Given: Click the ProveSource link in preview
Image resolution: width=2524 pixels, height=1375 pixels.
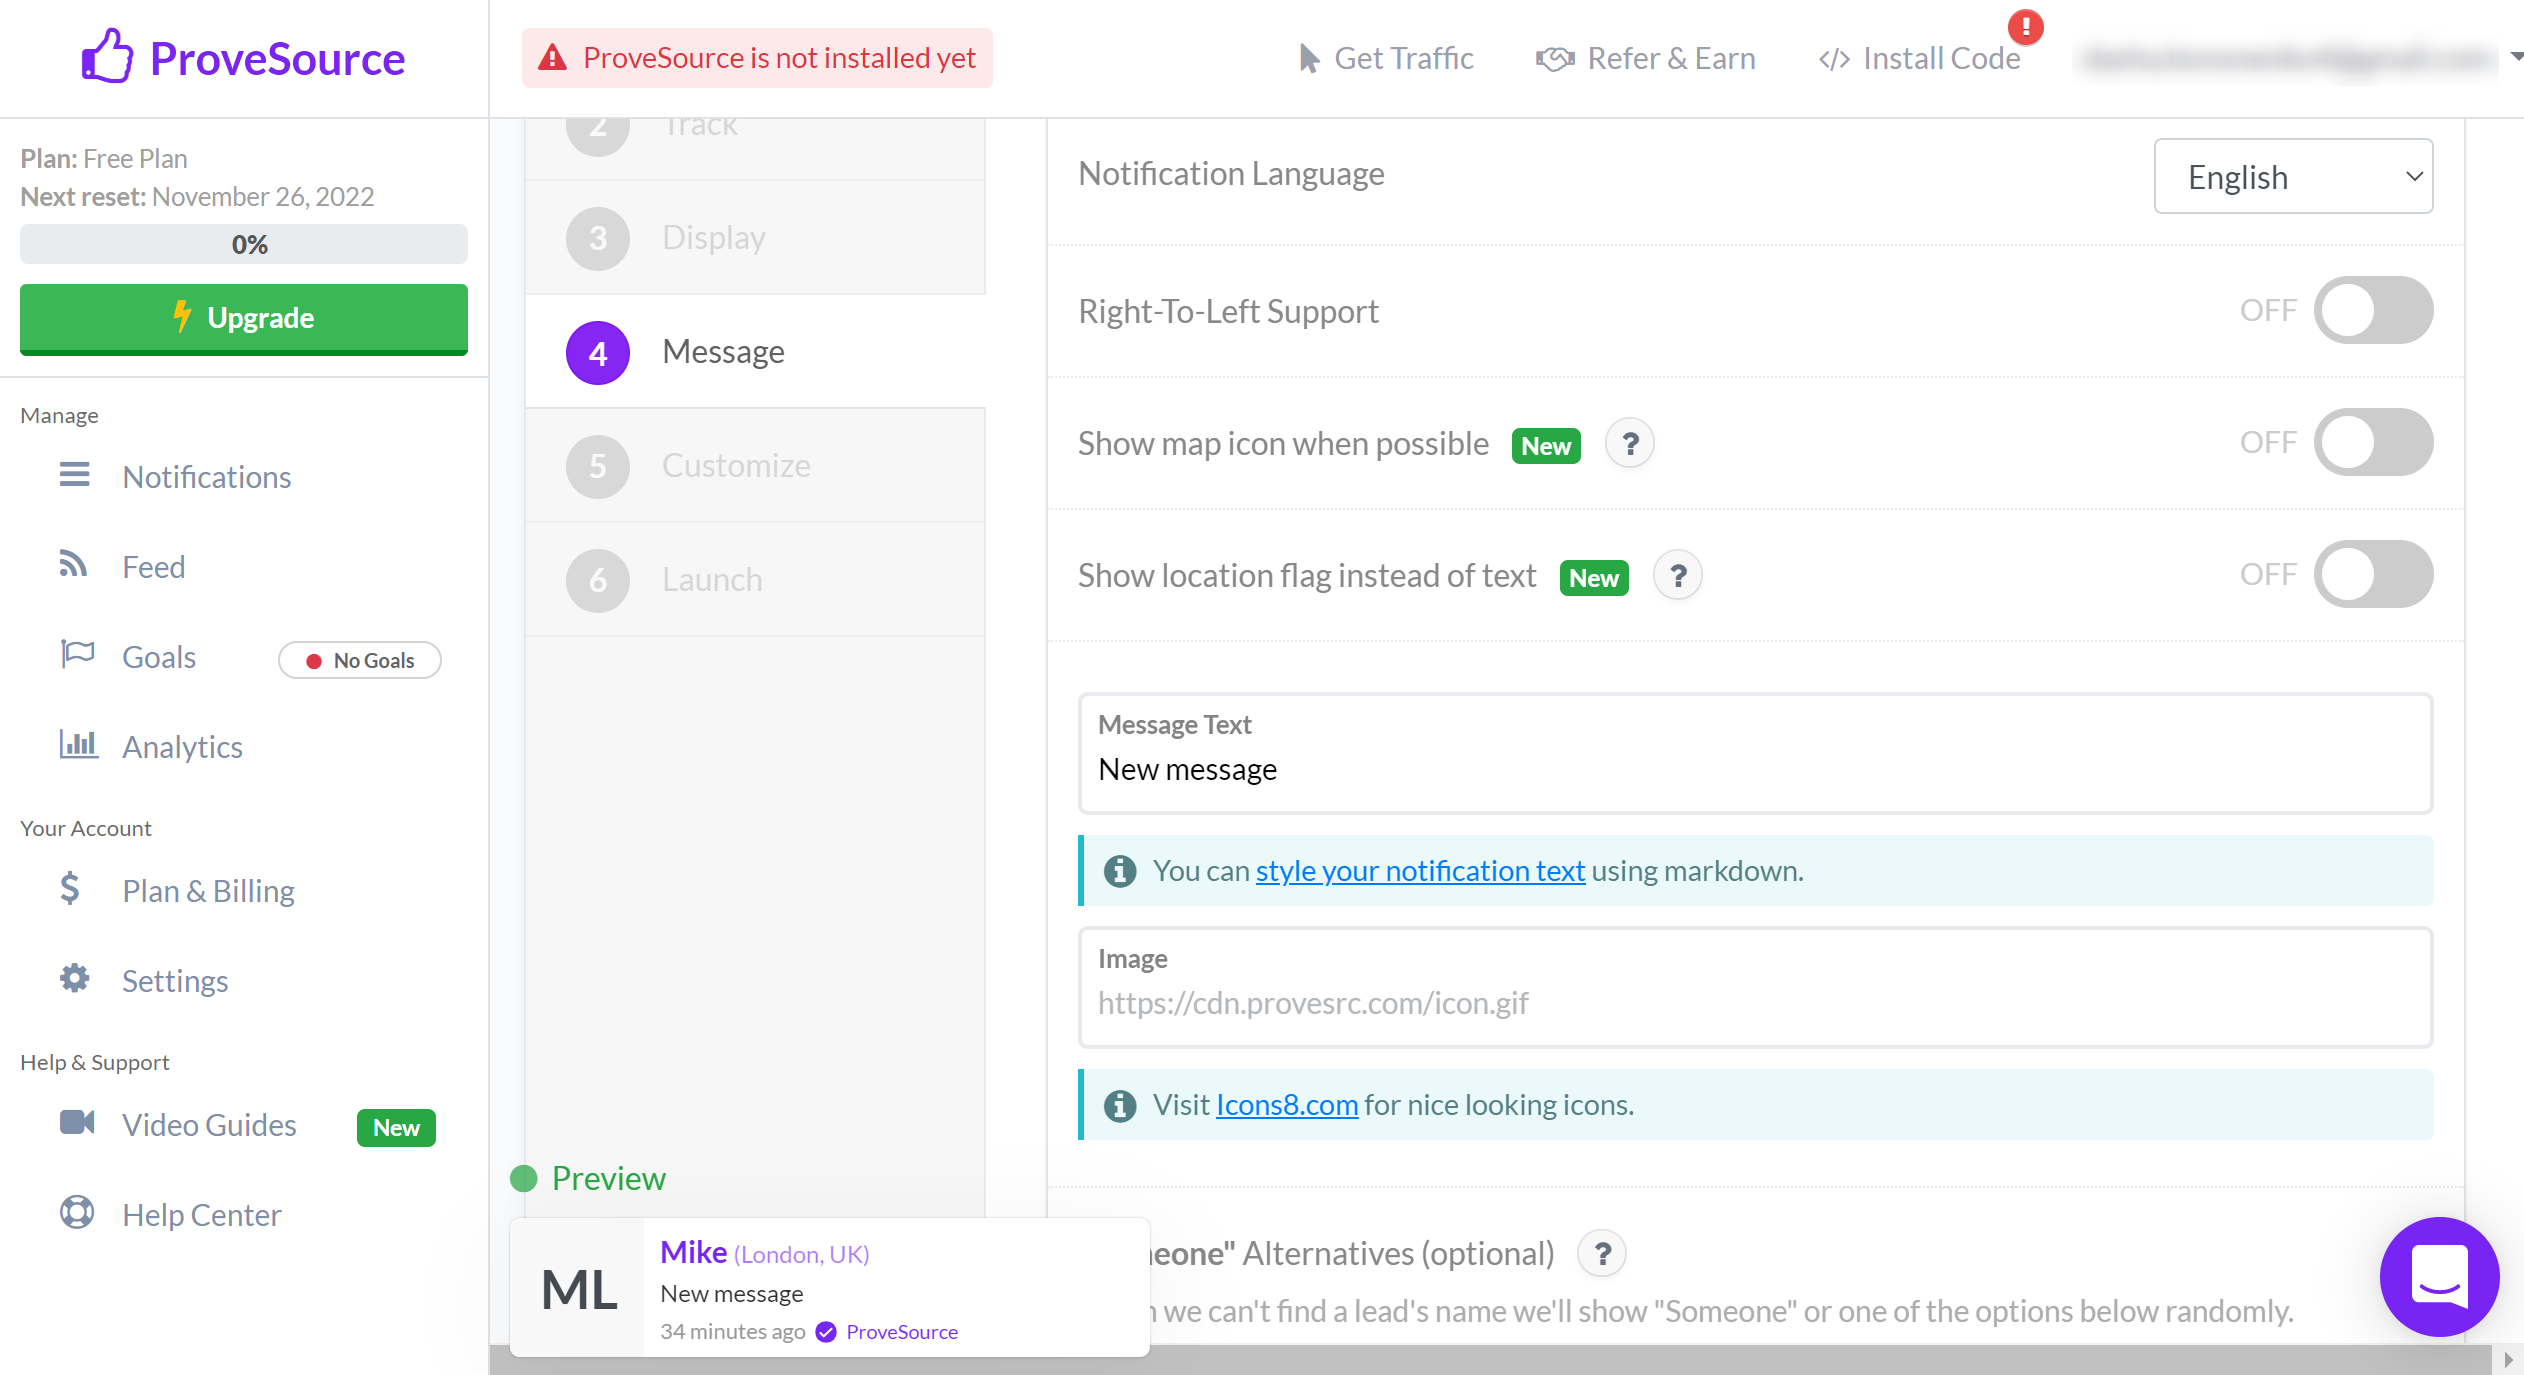Looking at the screenshot, I should [902, 1332].
